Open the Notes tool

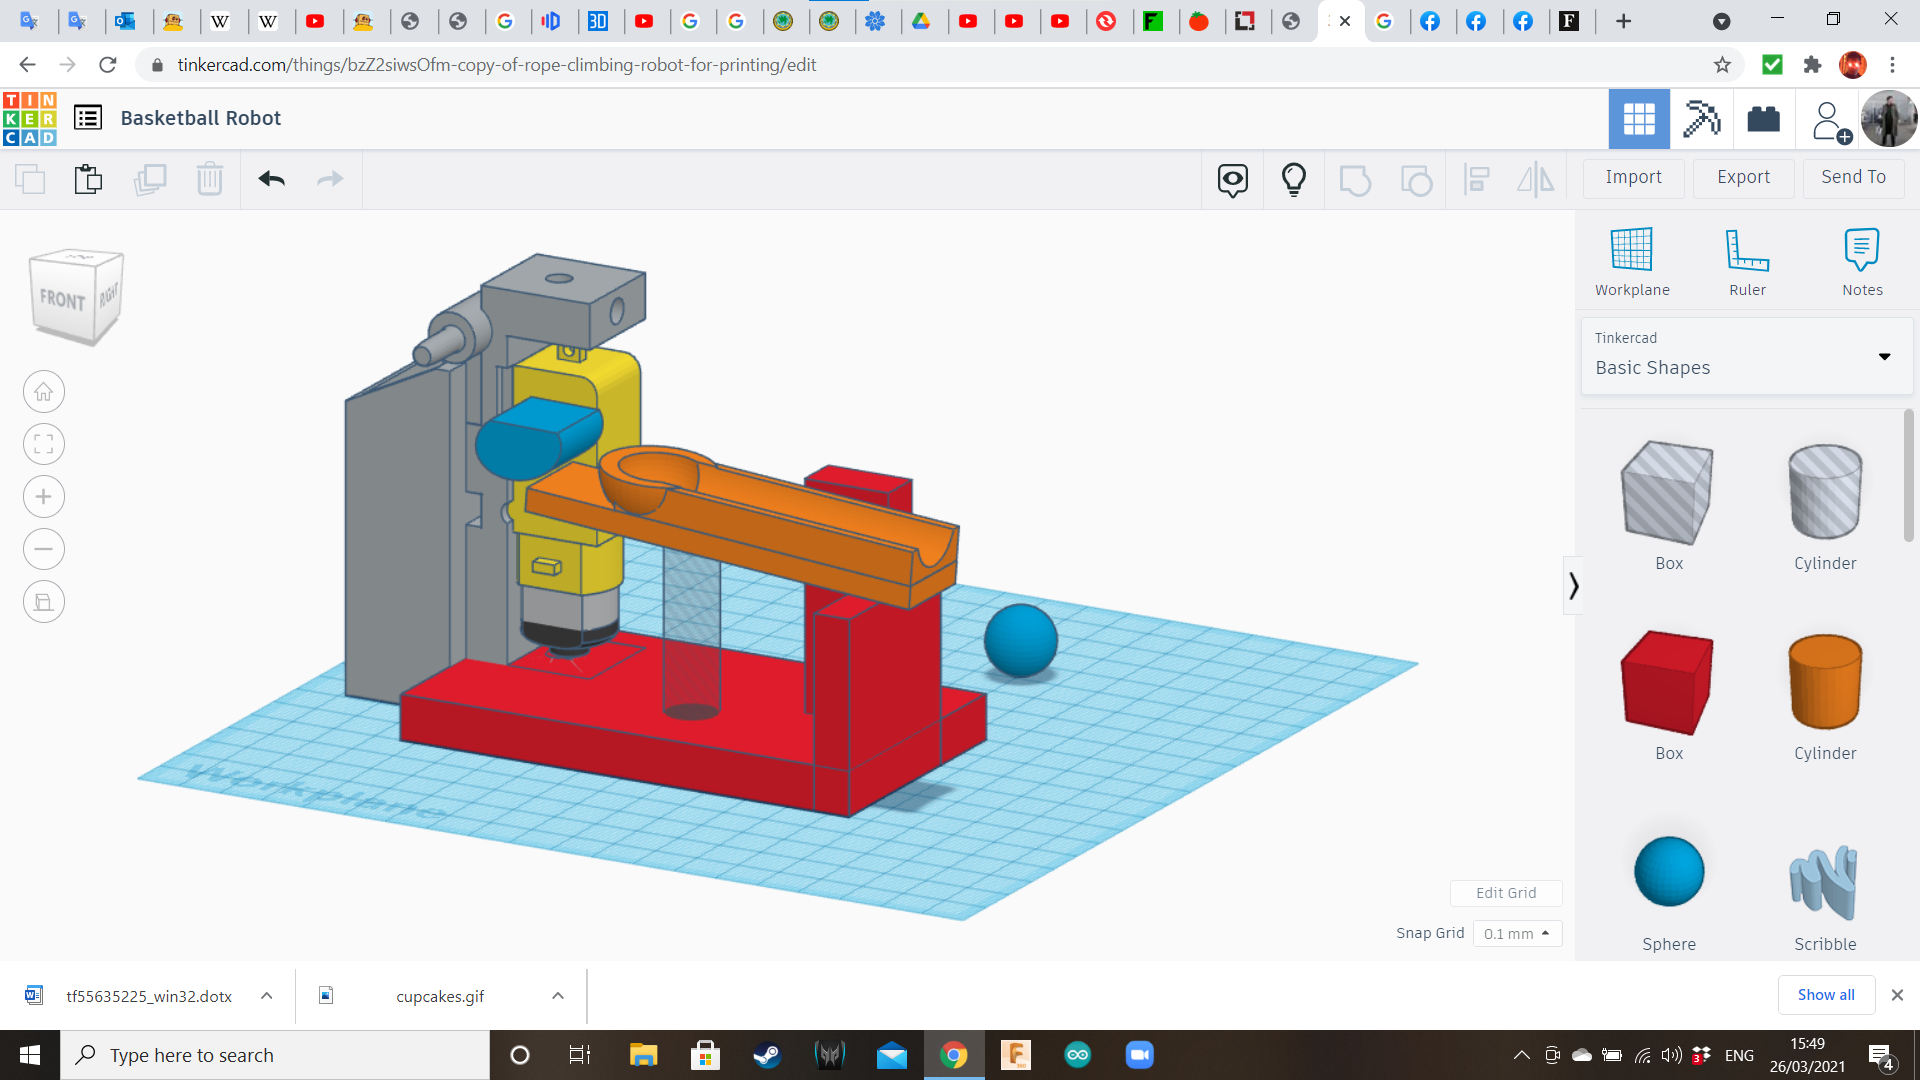click(x=1862, y=260)
